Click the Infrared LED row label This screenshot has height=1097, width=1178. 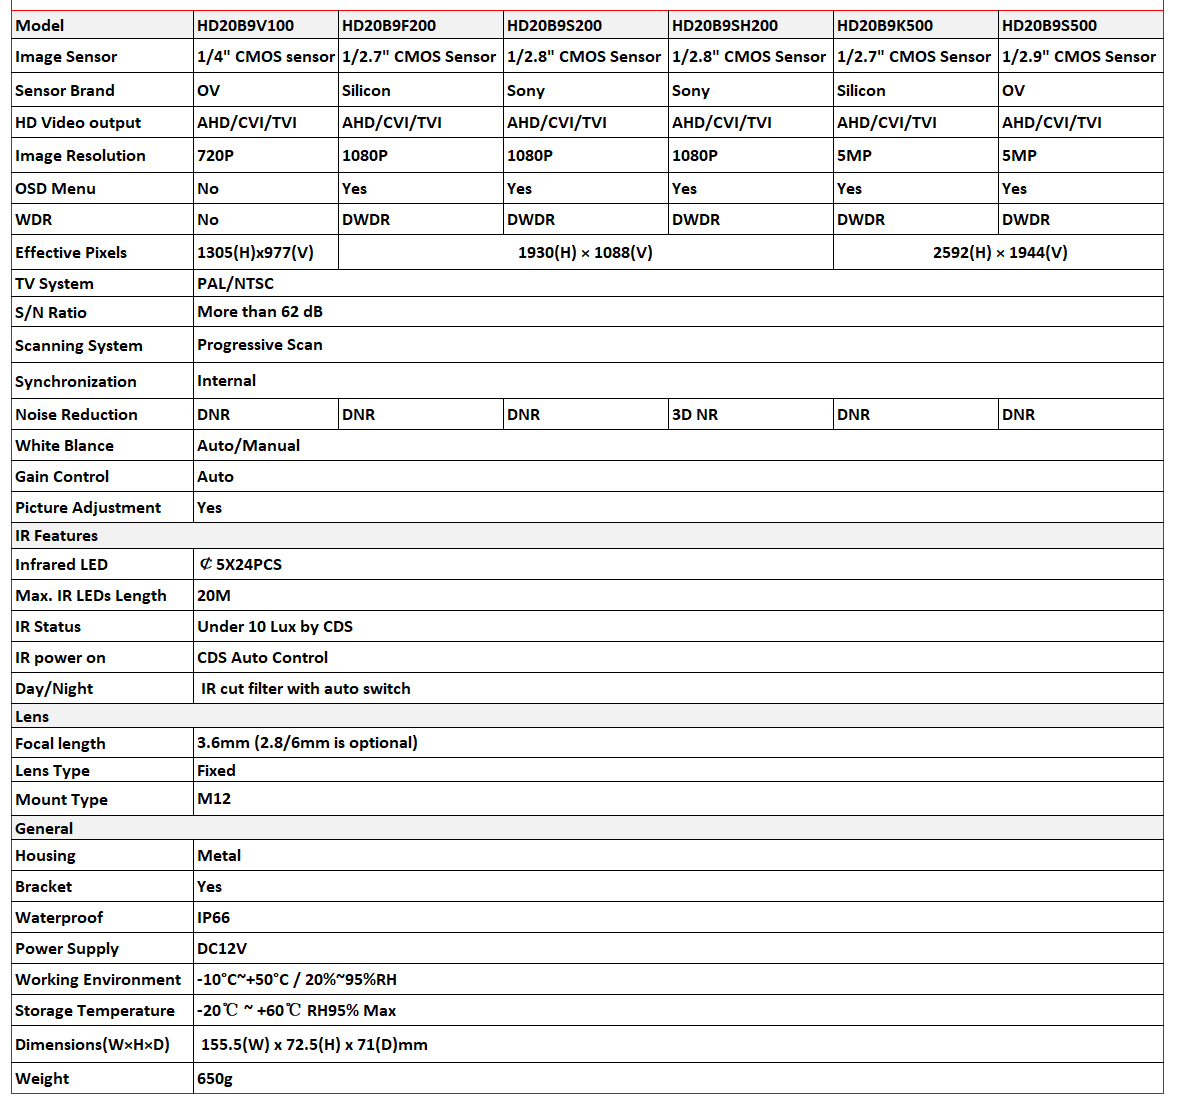click(62, 564)
